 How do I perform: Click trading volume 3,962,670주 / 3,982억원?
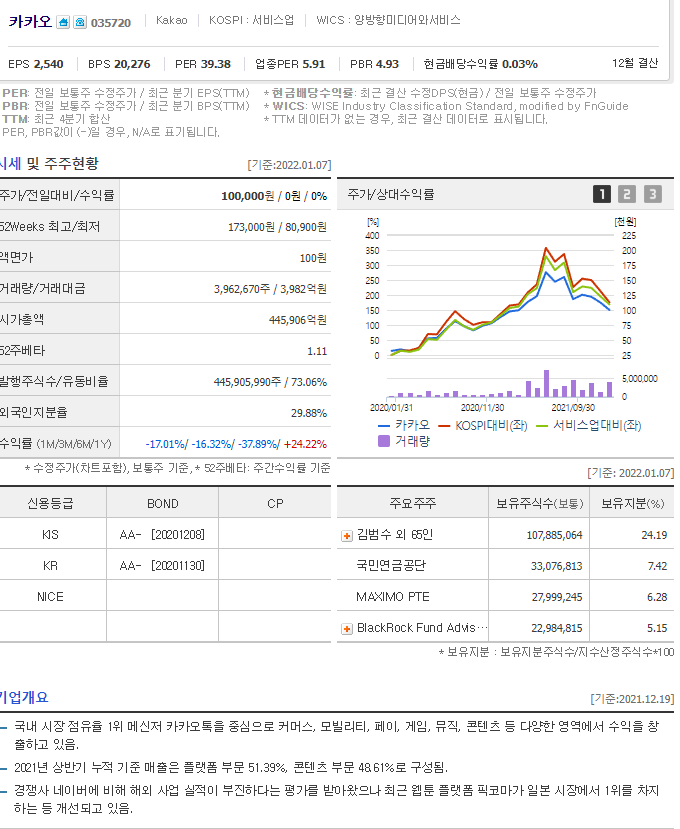click(270, 289)
